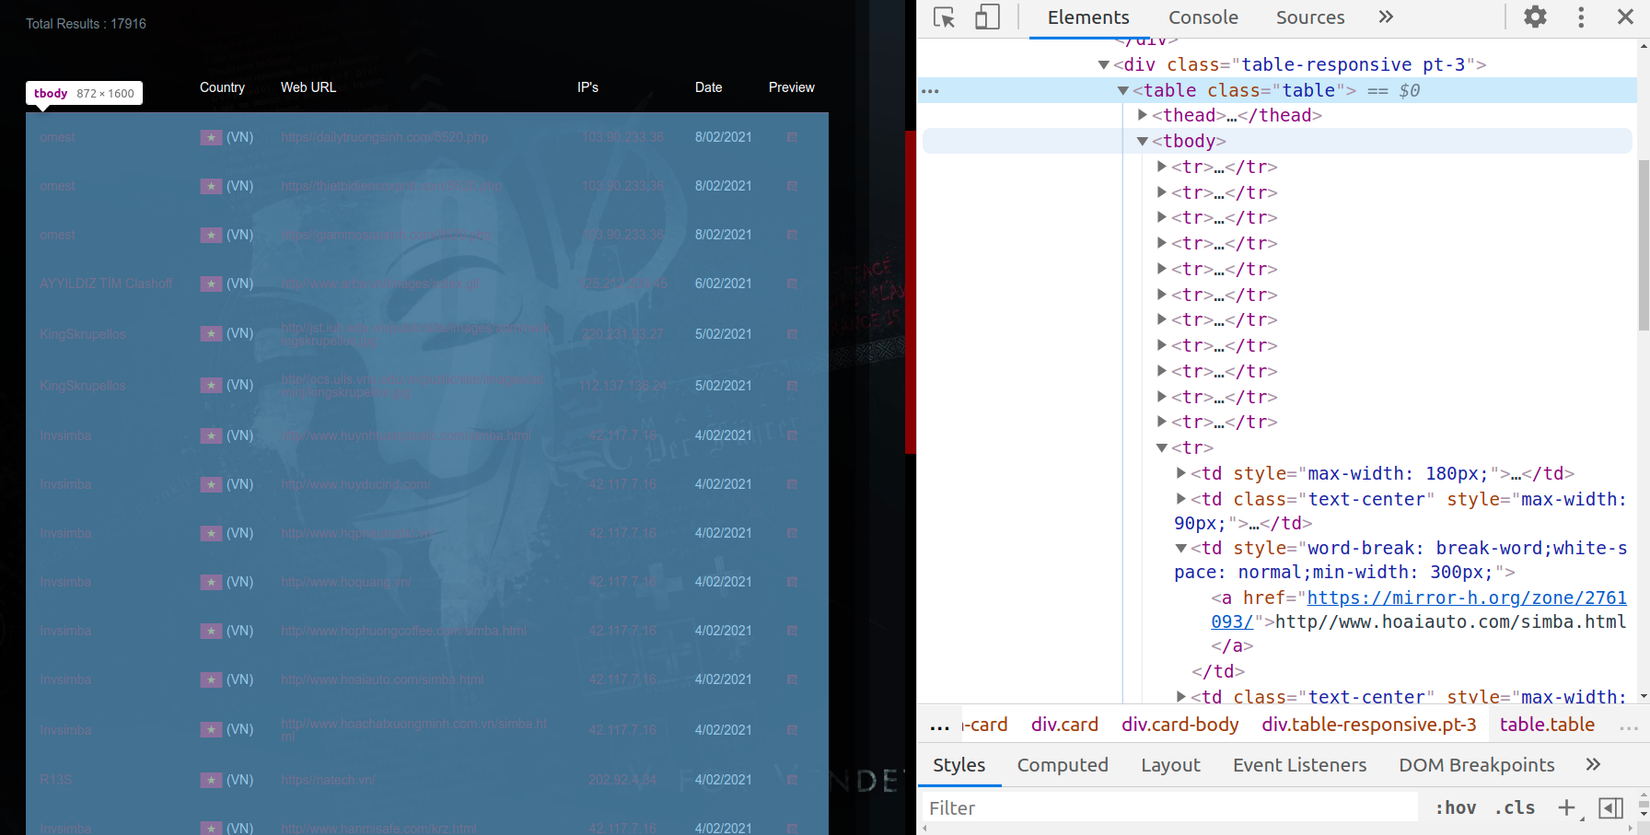This screenshot has width=1650, height=835.
Task: Toggle the .cls element classes panel
Action: [x=1515, y=808]
